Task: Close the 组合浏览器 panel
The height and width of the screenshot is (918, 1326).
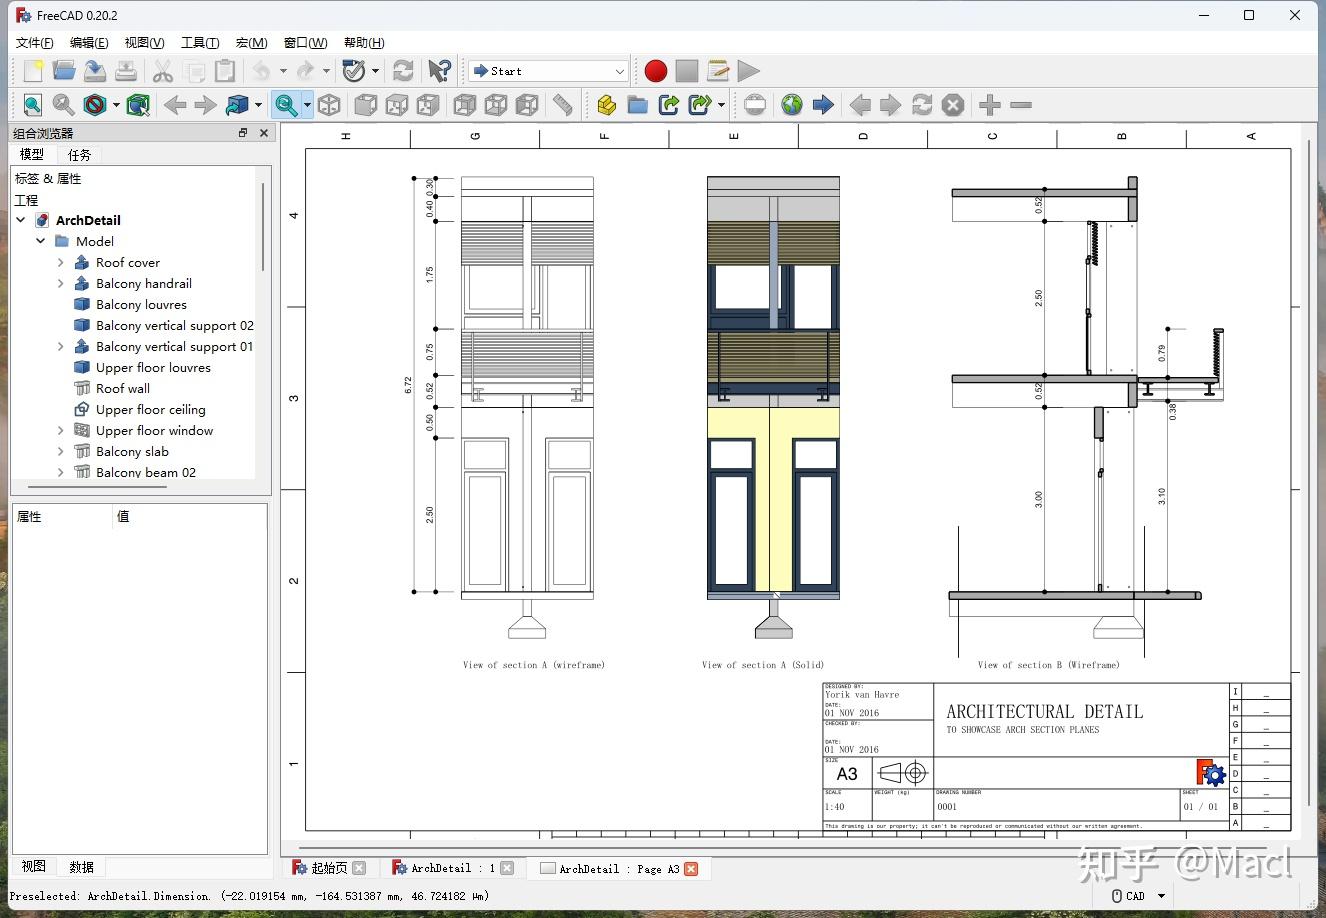Action: point(264,132)
